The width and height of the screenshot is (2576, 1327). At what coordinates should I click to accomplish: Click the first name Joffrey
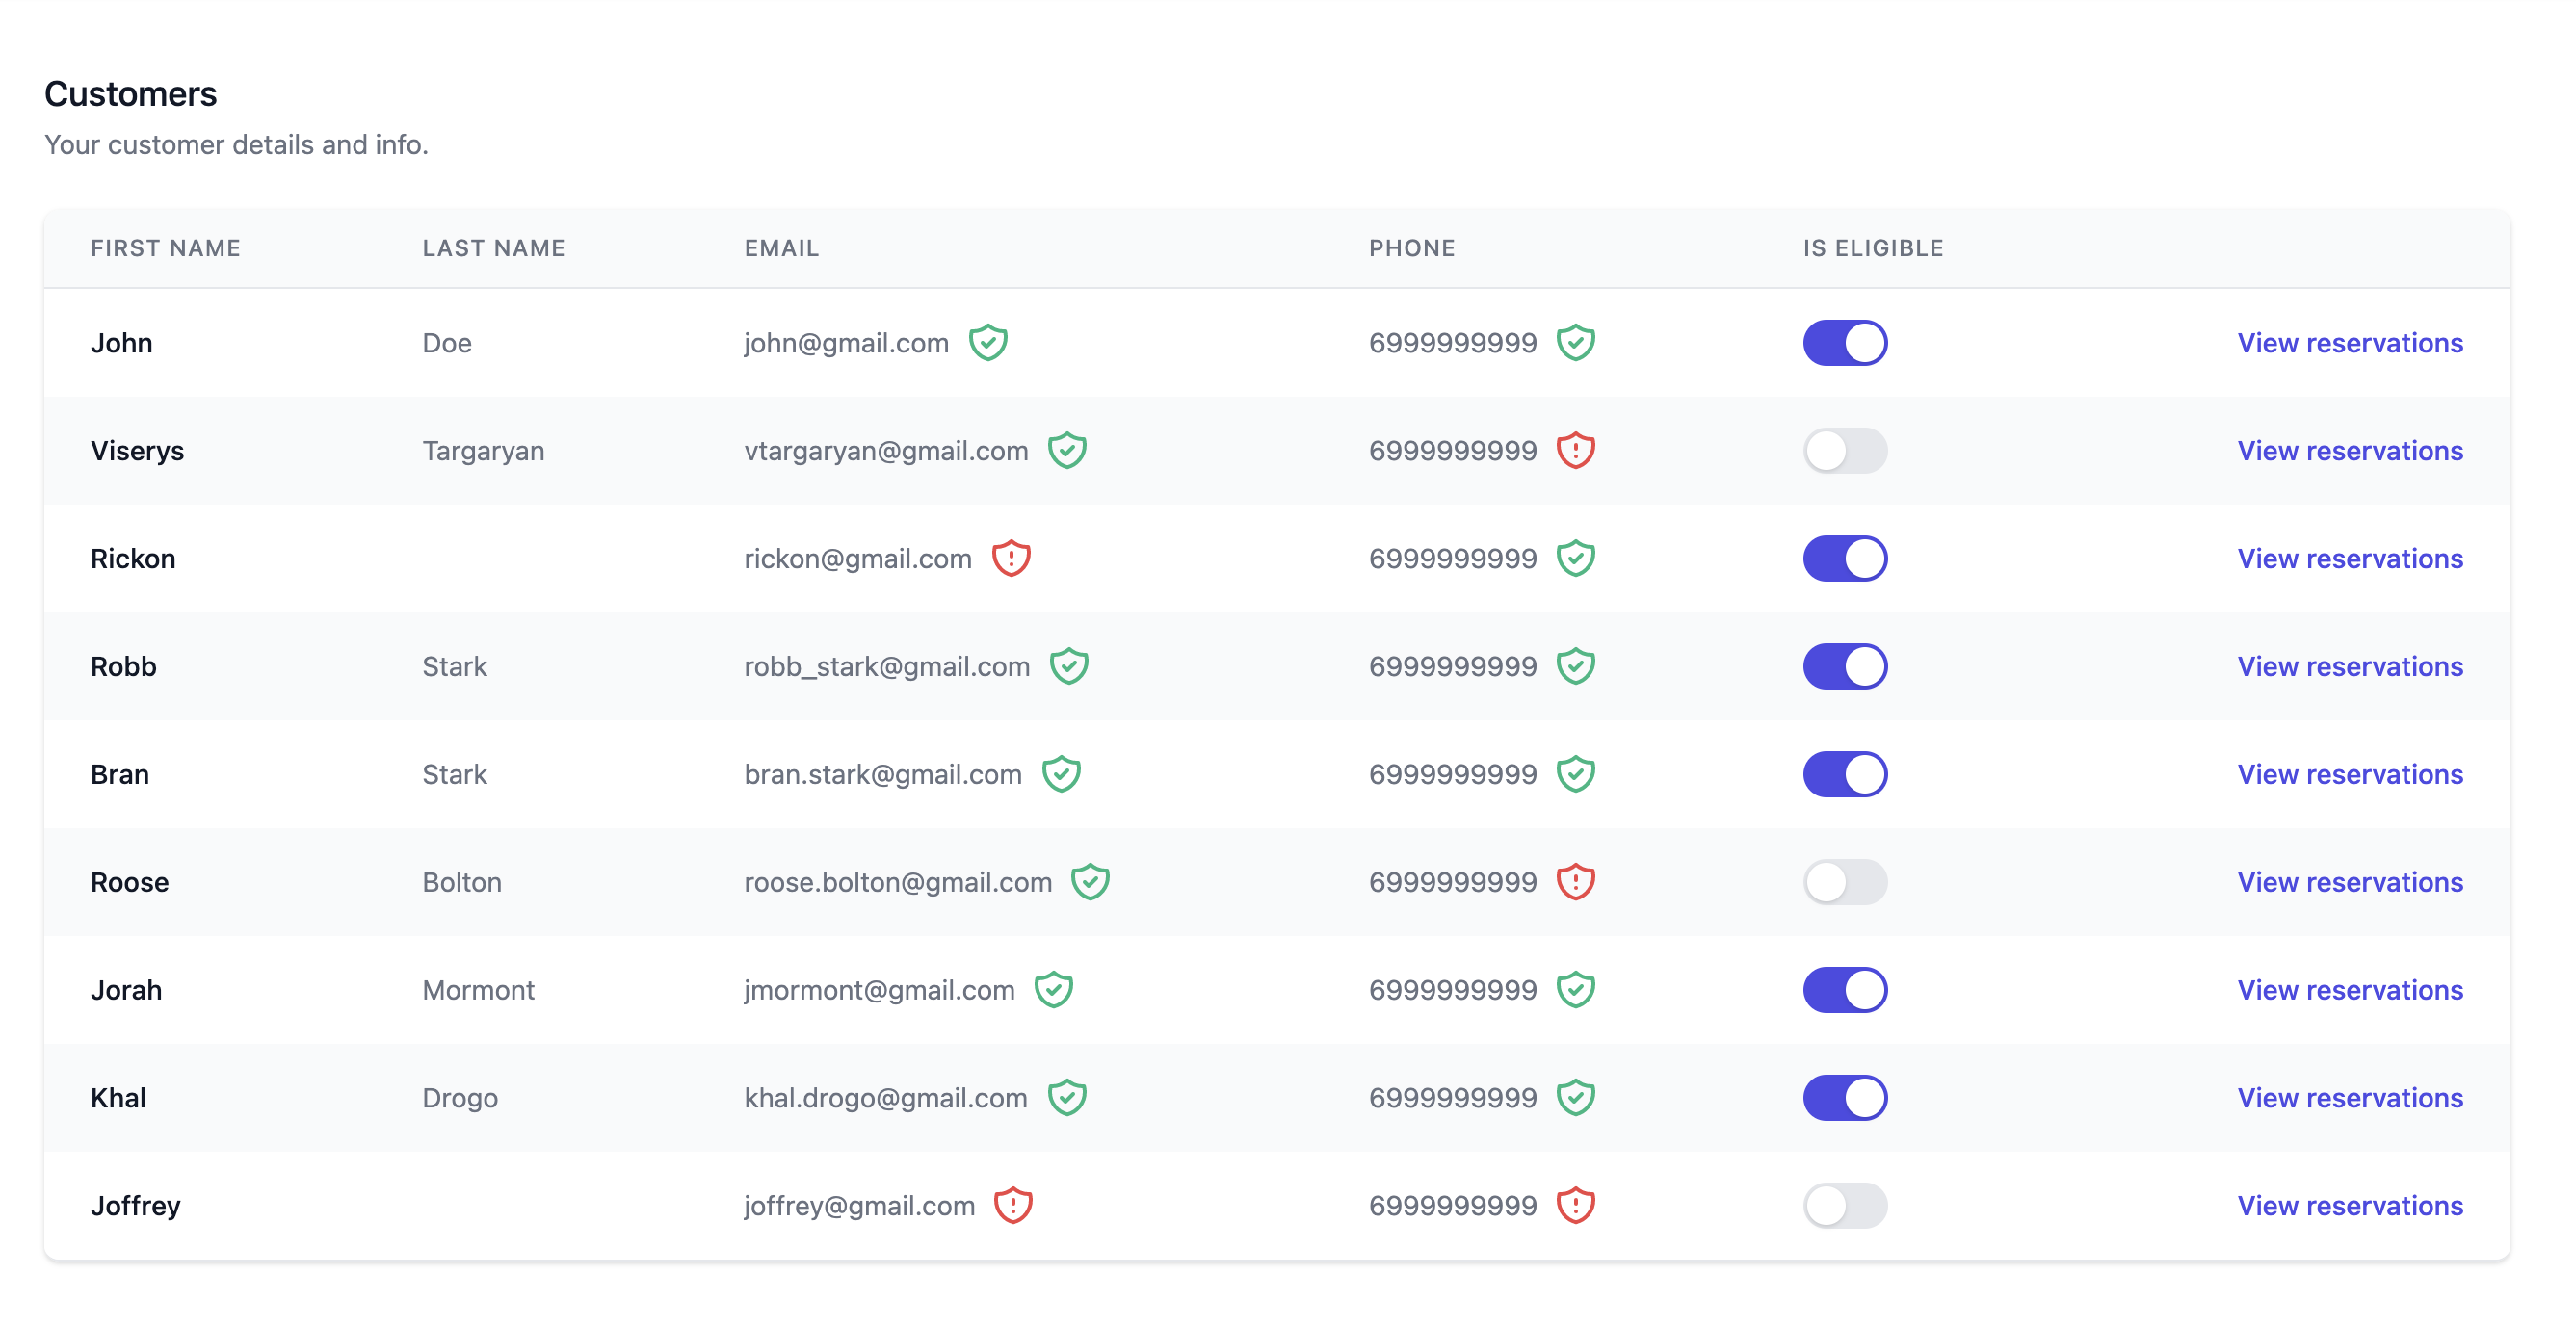click(x=135, y=1208)
